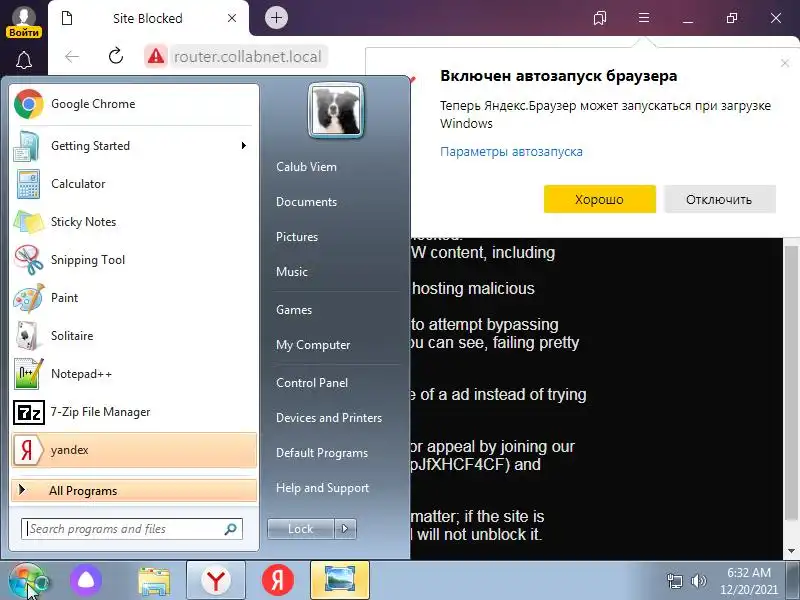Focus the Search programs and files box
Image resolution: width=800 pixels, height=600 pixels.
(x=132, y=529)
